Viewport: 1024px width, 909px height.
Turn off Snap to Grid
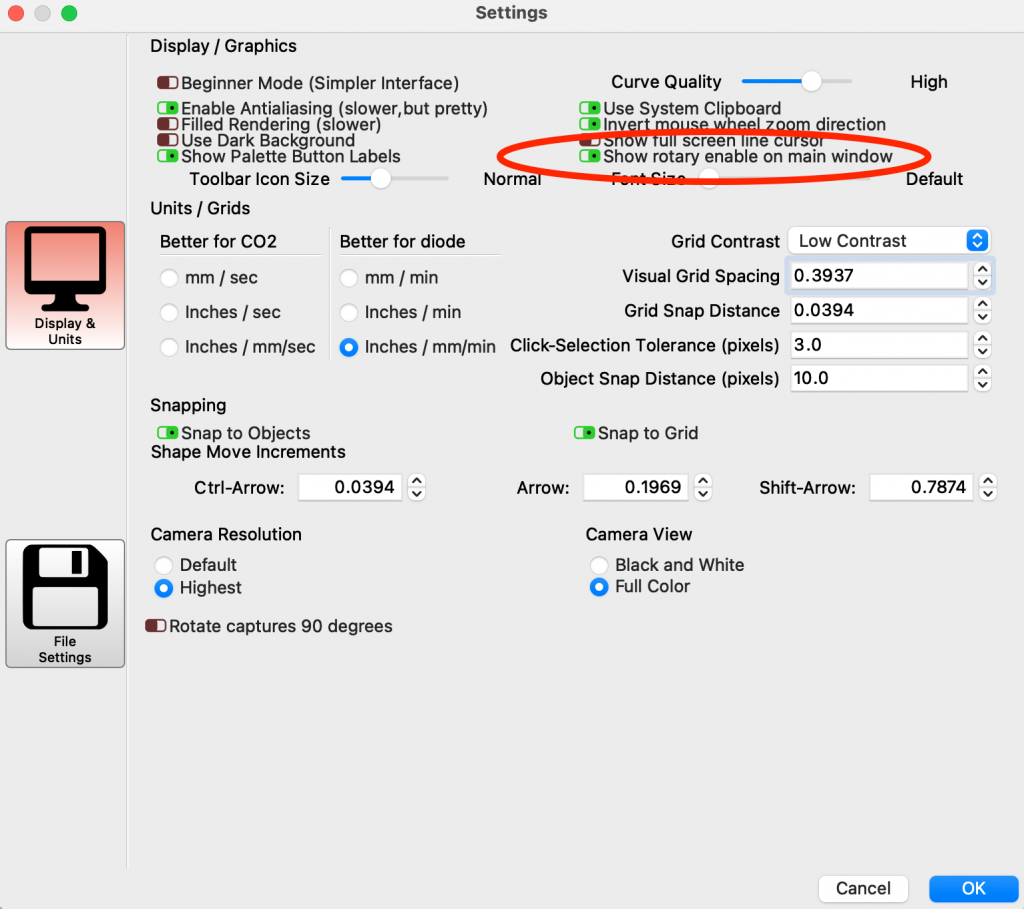tap(584, 433)
